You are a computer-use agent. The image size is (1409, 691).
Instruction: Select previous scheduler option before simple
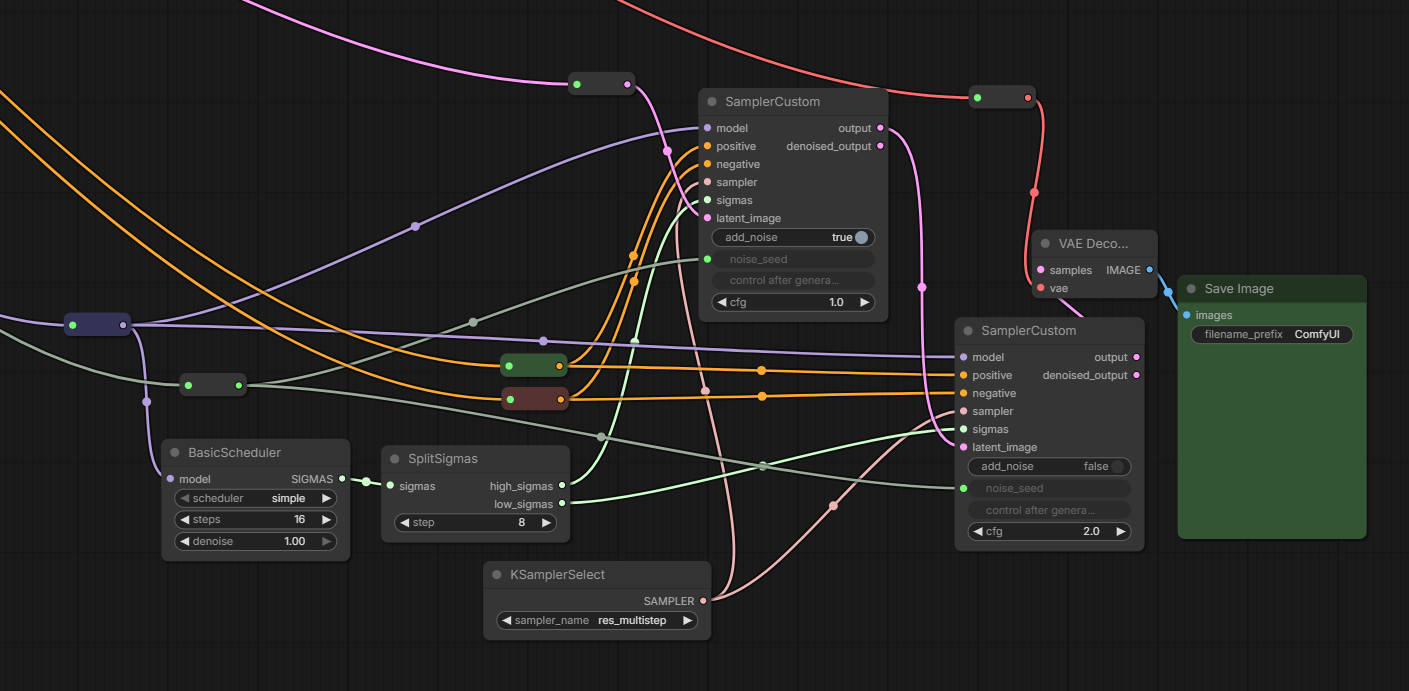click(185, 498)
